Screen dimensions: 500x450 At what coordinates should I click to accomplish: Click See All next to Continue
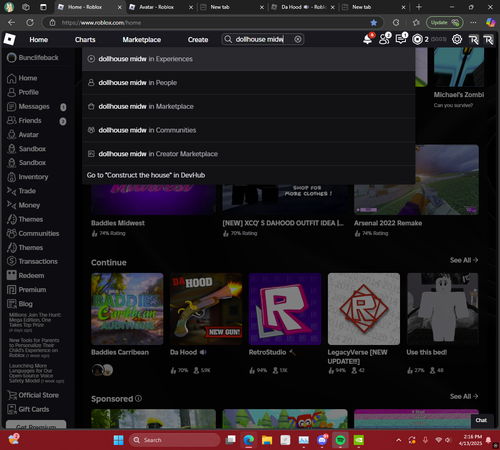pos(464,260)
